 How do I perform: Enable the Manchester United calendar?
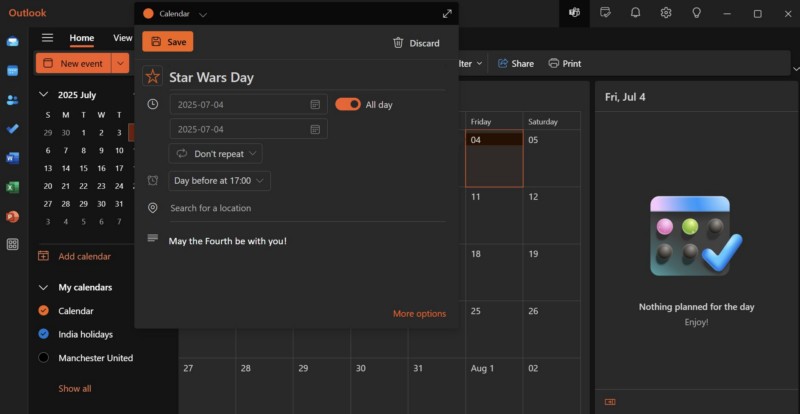point(43,358)
